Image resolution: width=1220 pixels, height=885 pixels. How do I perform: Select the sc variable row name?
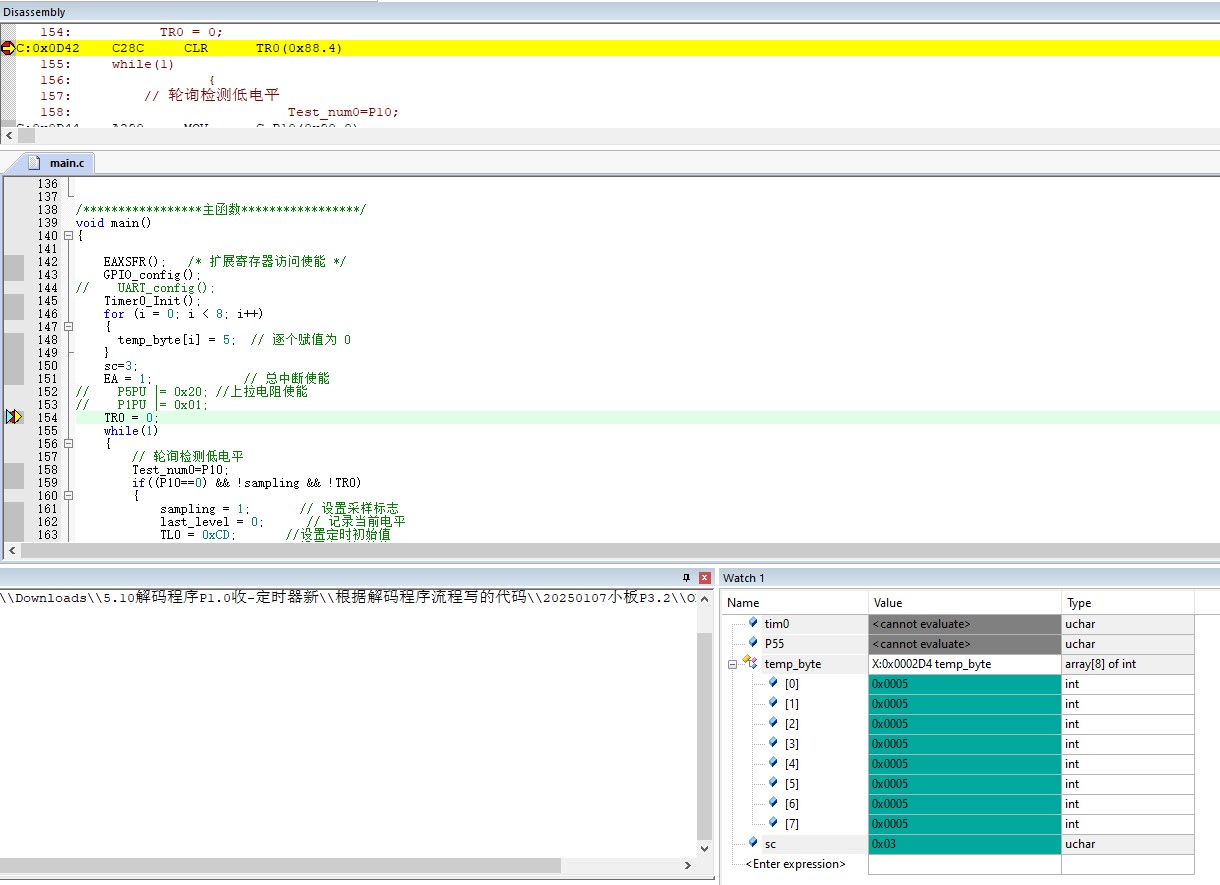click(770, 844)
